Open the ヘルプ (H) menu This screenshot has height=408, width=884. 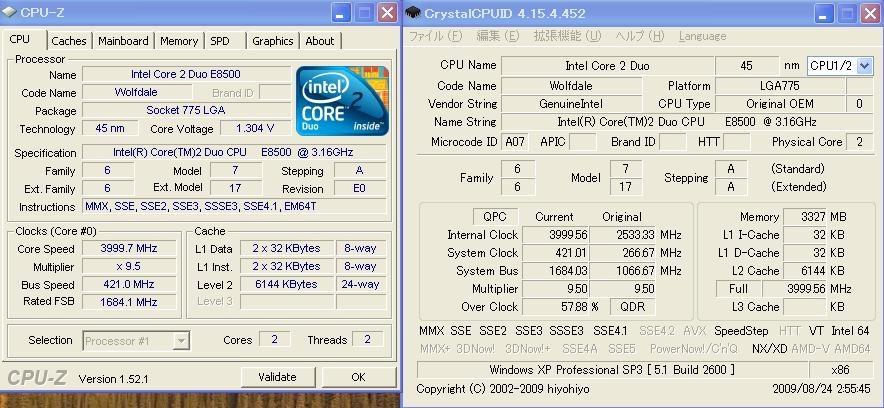tap(639, 36)
